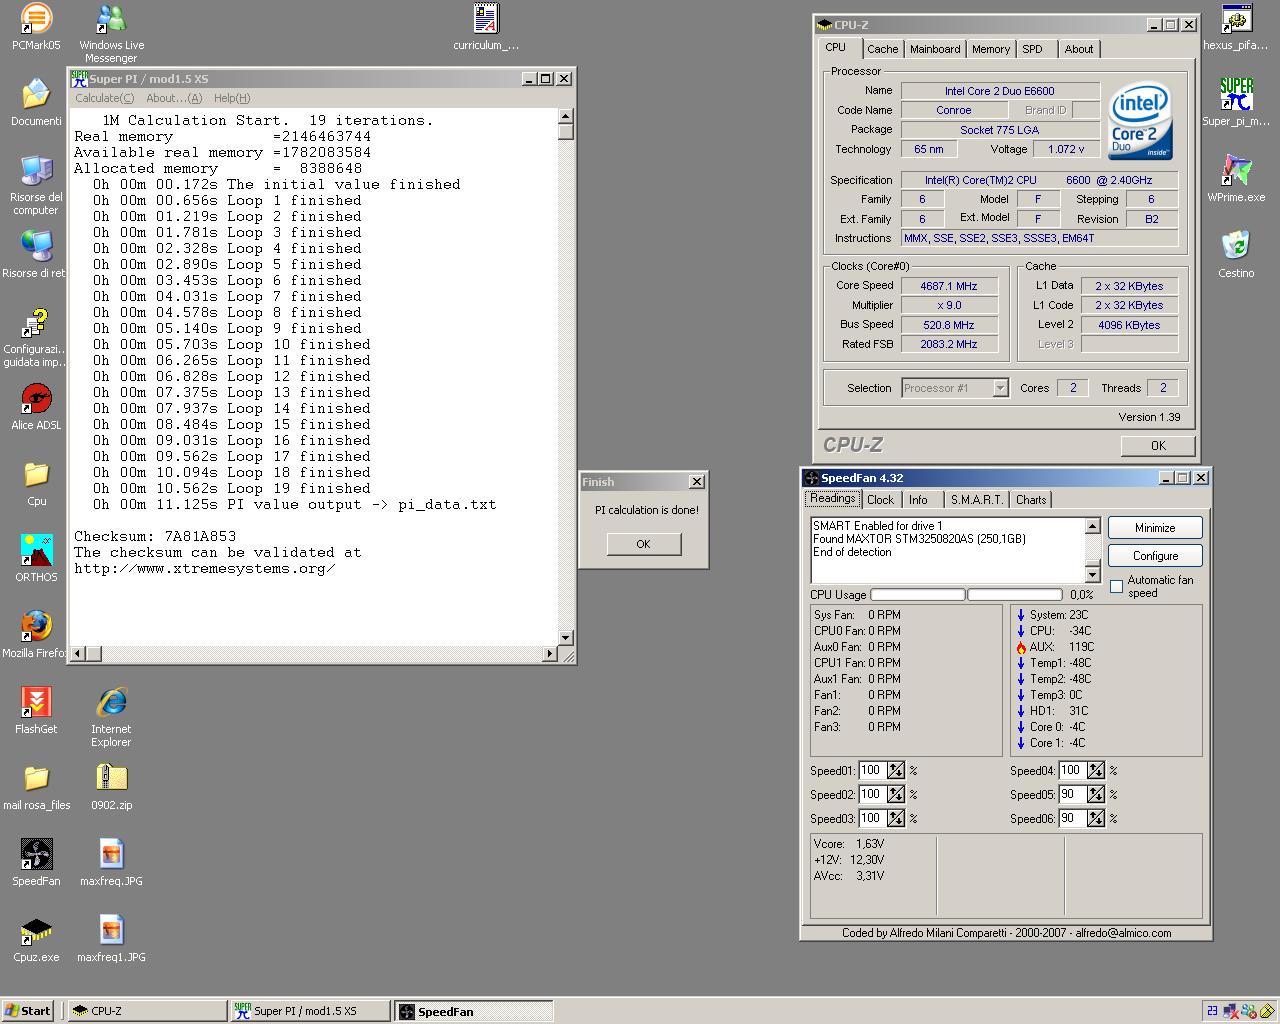
Task: Adjust the Speed02 spinner arrows
Action: 896,795
